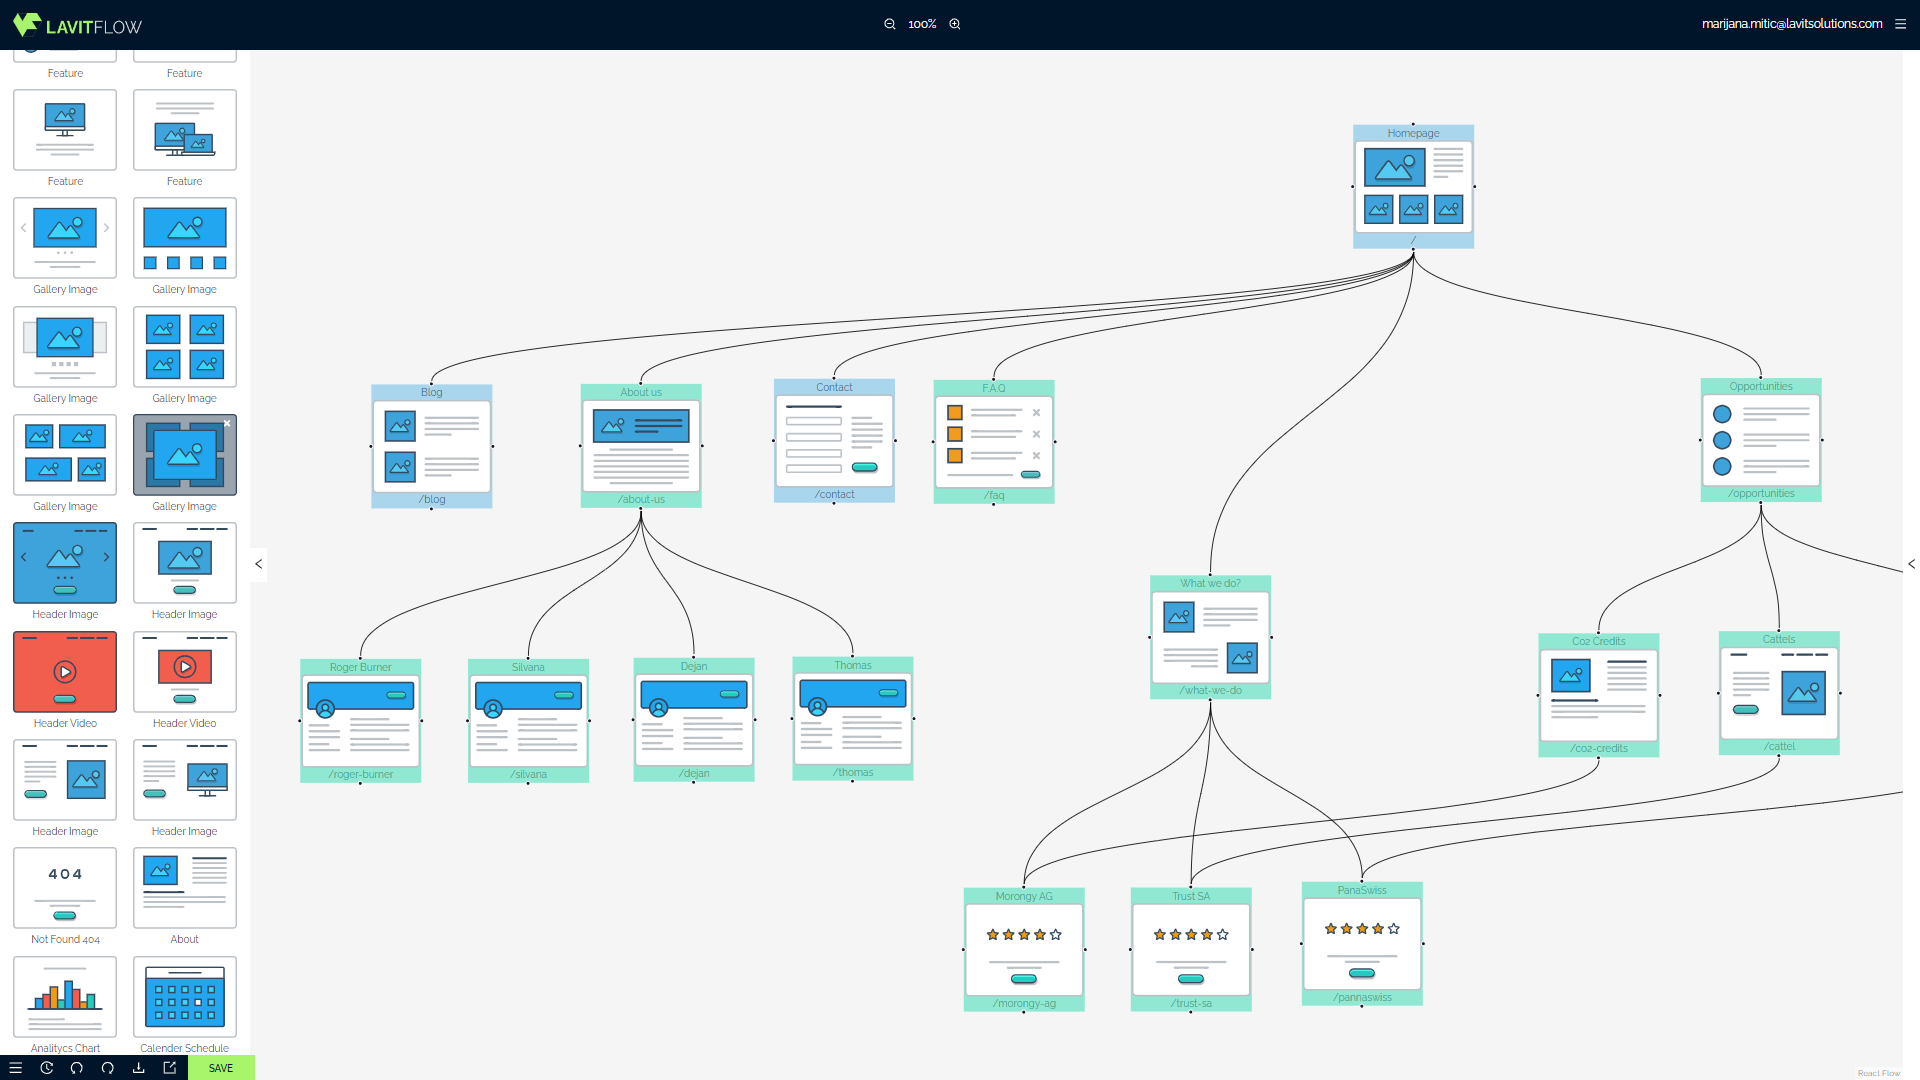This screenshot has width=1920, height=1080.
Task: Select the PanaSwiss node
Action: click(1362, 944)
